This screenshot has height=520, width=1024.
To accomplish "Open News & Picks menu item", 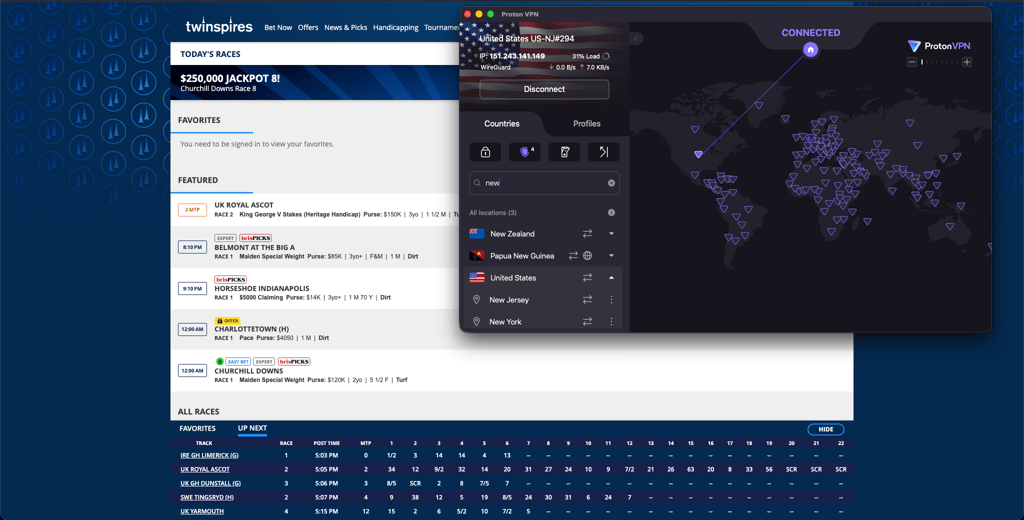I will pos(345,27).
